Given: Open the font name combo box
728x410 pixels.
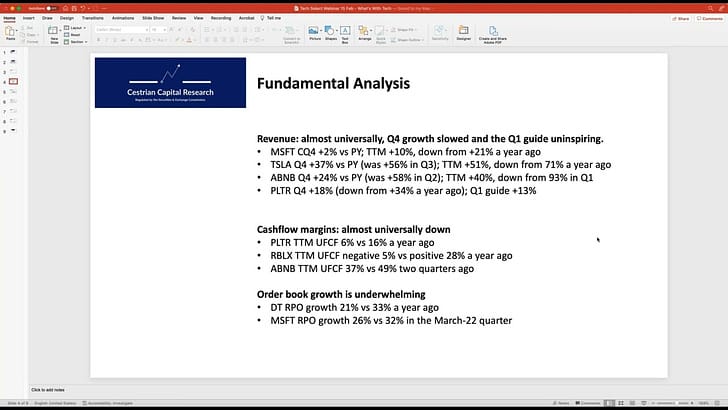Looking at the screenshot, I should pyautogui.click(x=122, y=30).
